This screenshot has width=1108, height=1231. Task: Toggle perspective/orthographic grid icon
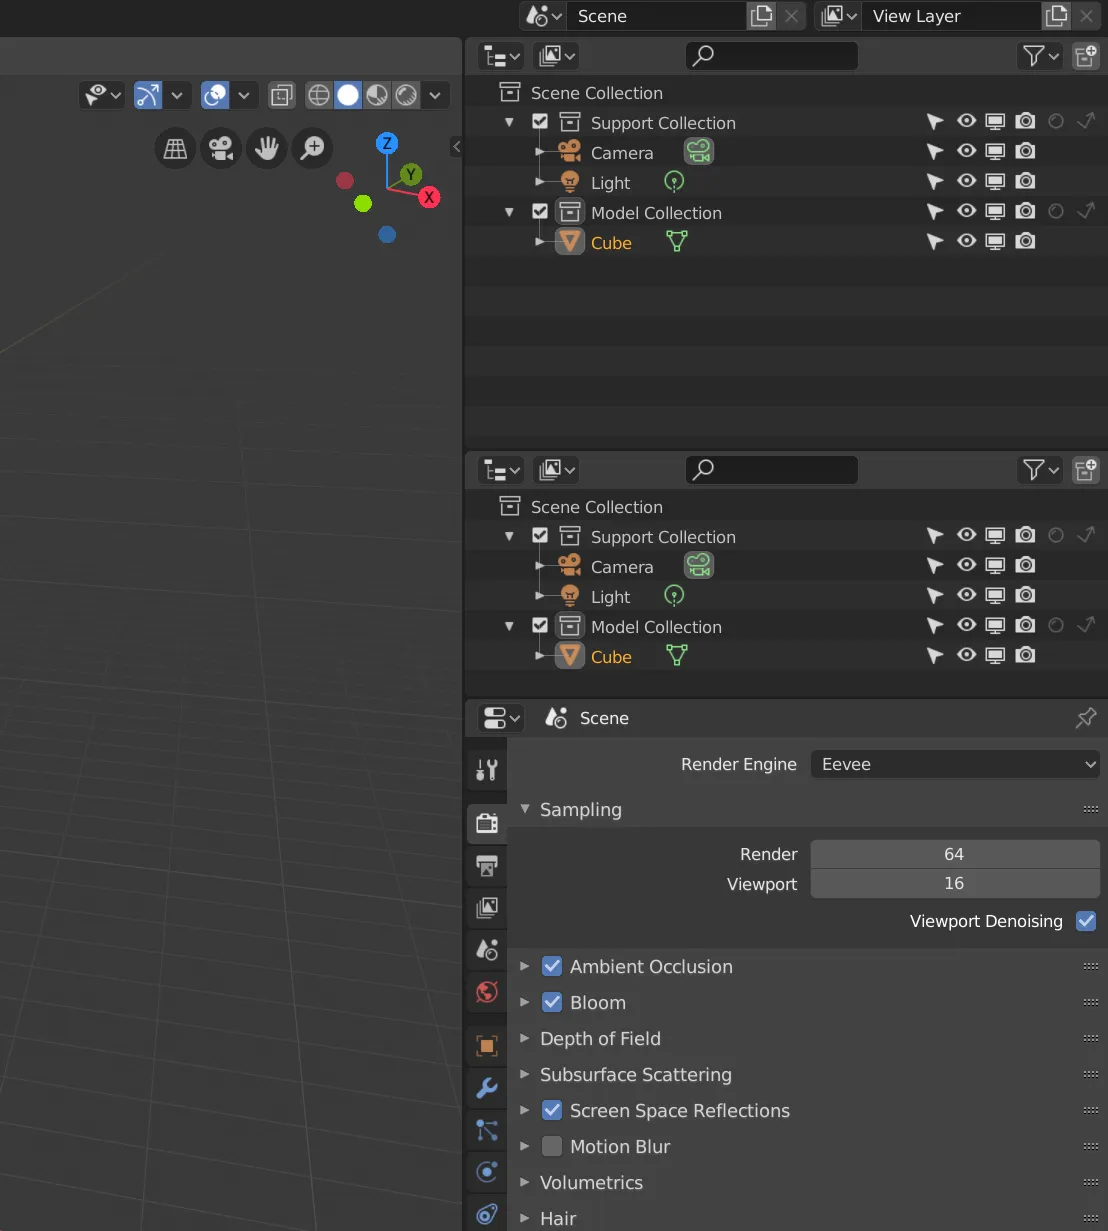[175, 149]
